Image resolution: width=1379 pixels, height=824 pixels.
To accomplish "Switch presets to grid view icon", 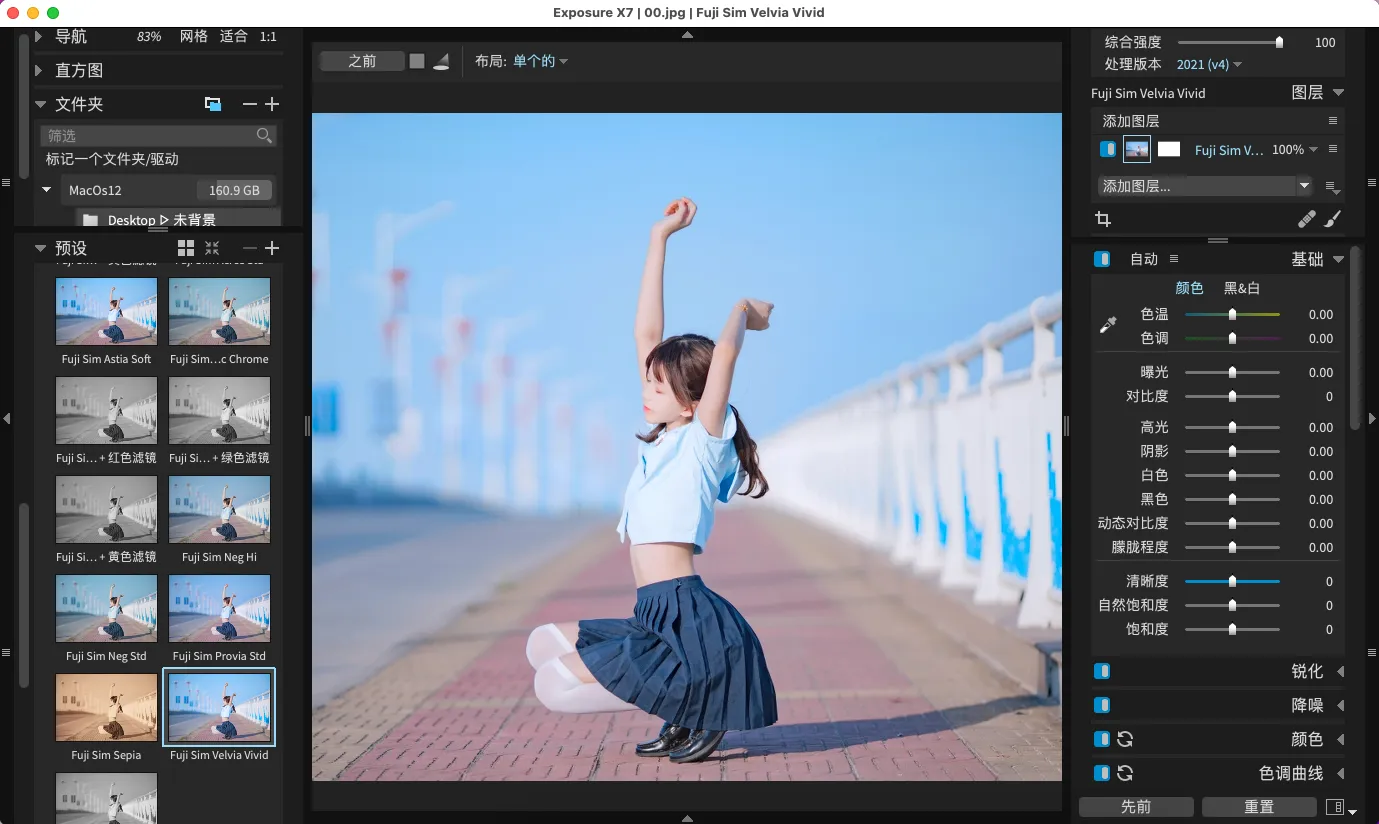I will 186,248.
